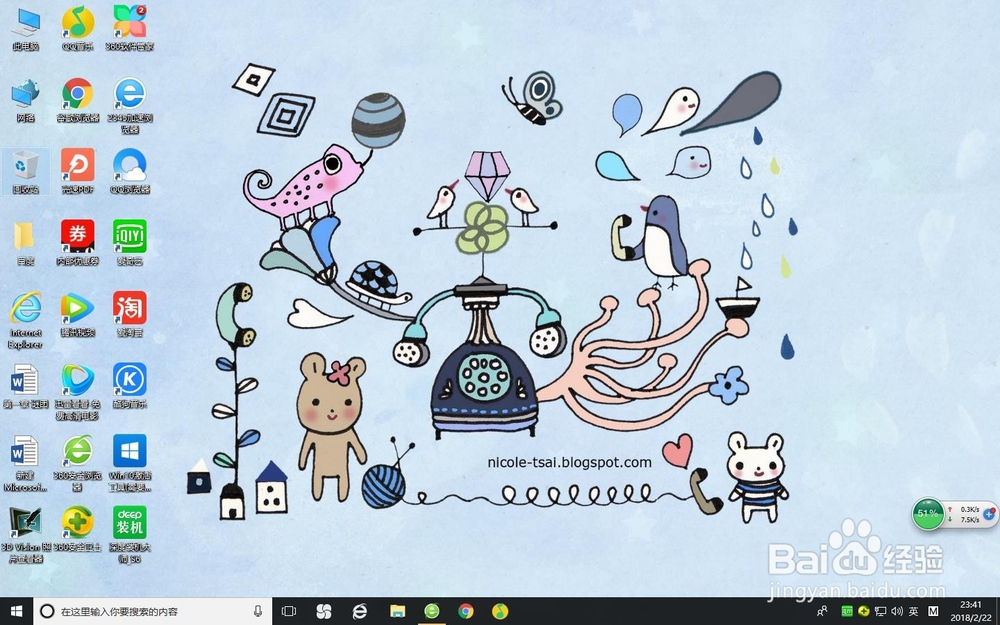Click the taskbar search box
The height and width of the screenshot is (625, 1000).
(x=153, y=611)
